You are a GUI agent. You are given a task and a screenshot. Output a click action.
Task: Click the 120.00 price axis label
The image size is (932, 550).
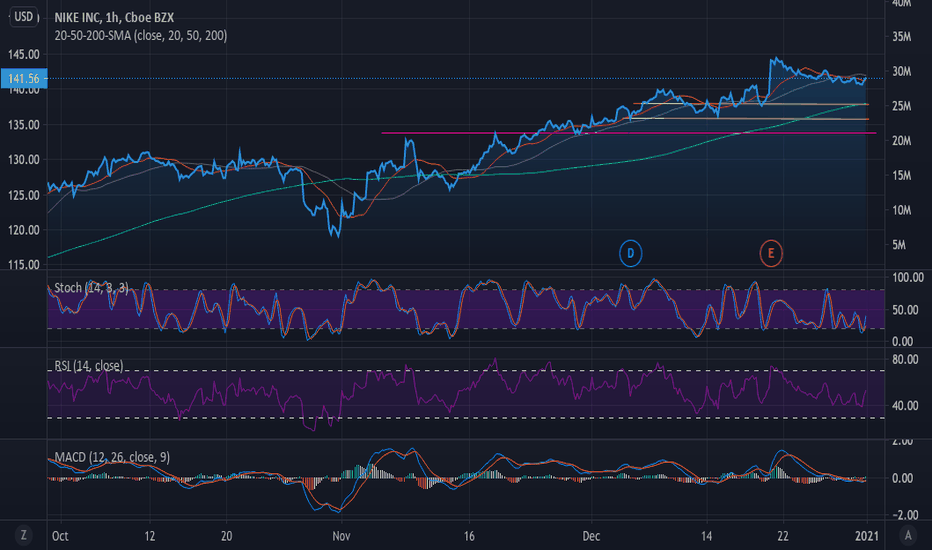[24, 230]
